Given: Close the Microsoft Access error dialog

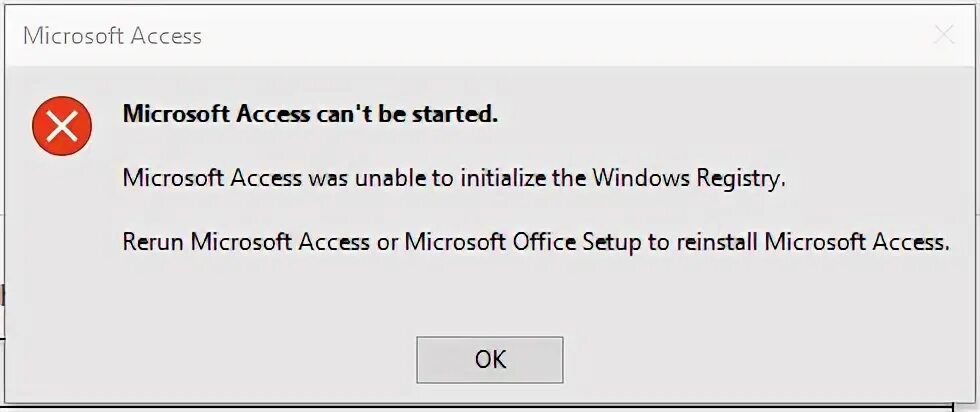Looking at the screenshot, I should click(x=942, y=36).
